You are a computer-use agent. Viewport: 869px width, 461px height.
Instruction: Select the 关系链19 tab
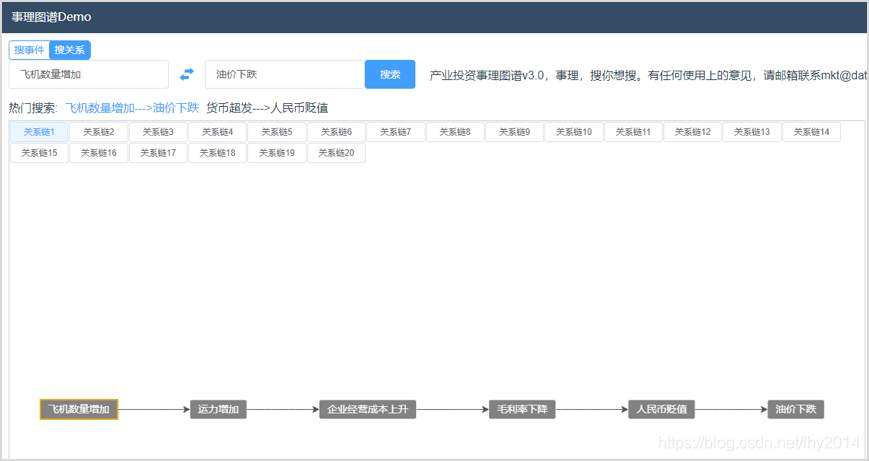pos(277,153)
